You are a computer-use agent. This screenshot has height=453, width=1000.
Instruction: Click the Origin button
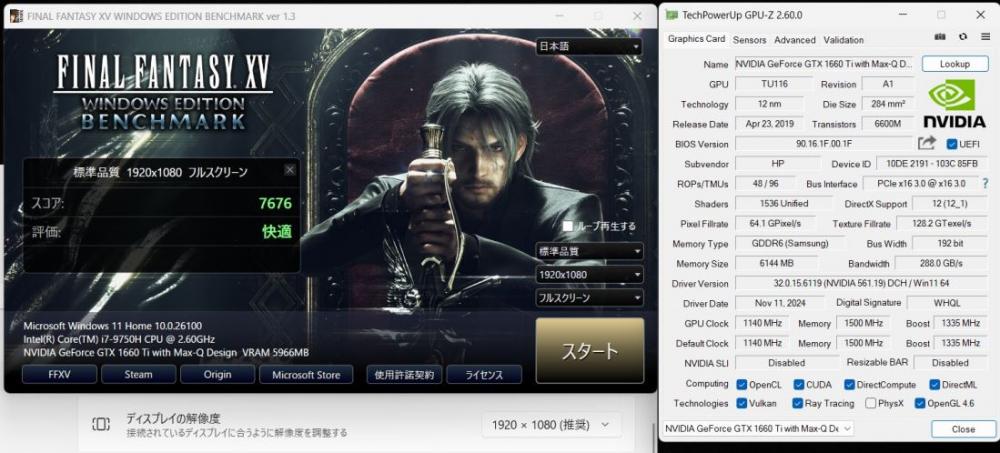[x=217, y=375]
